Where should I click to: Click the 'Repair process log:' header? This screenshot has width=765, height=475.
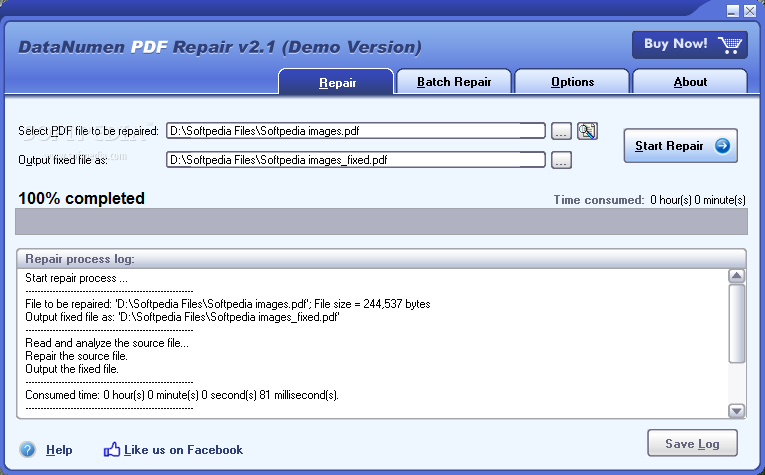[x=80, y=259]
